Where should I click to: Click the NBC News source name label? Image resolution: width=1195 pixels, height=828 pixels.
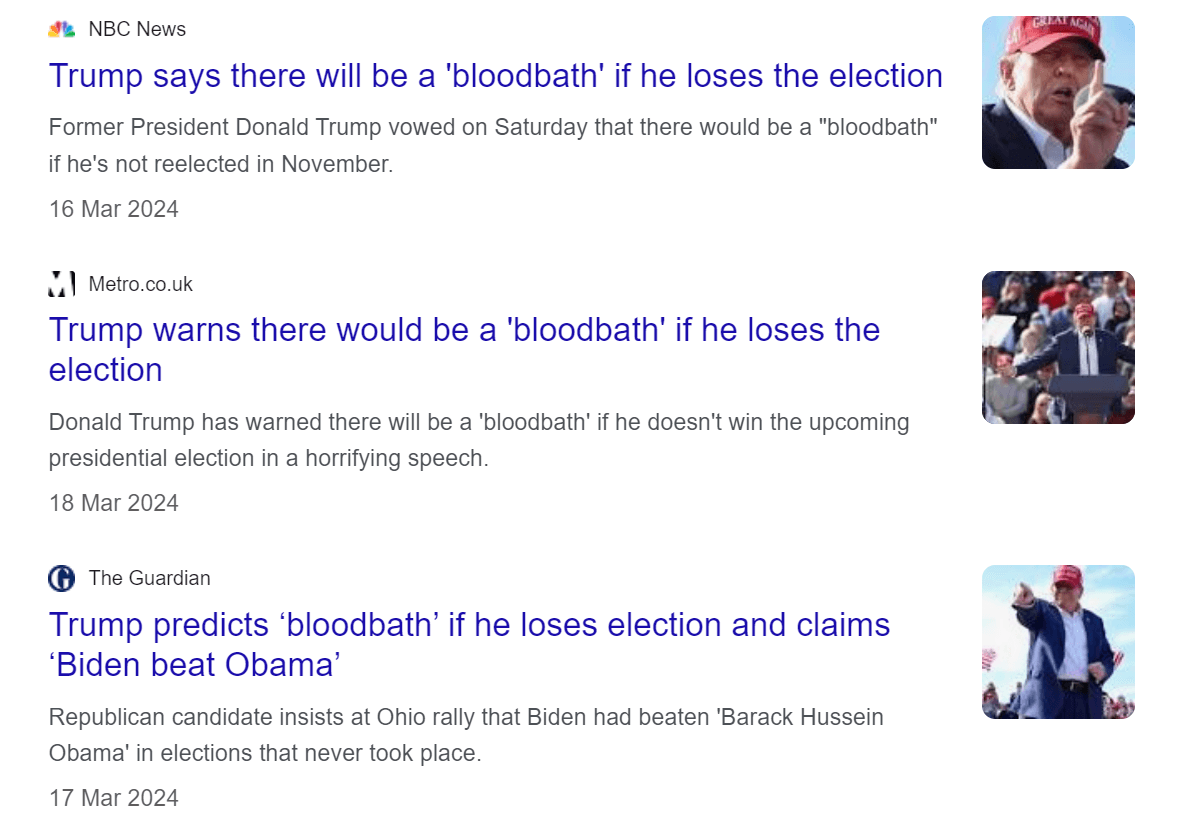click(x=137, y=29)
